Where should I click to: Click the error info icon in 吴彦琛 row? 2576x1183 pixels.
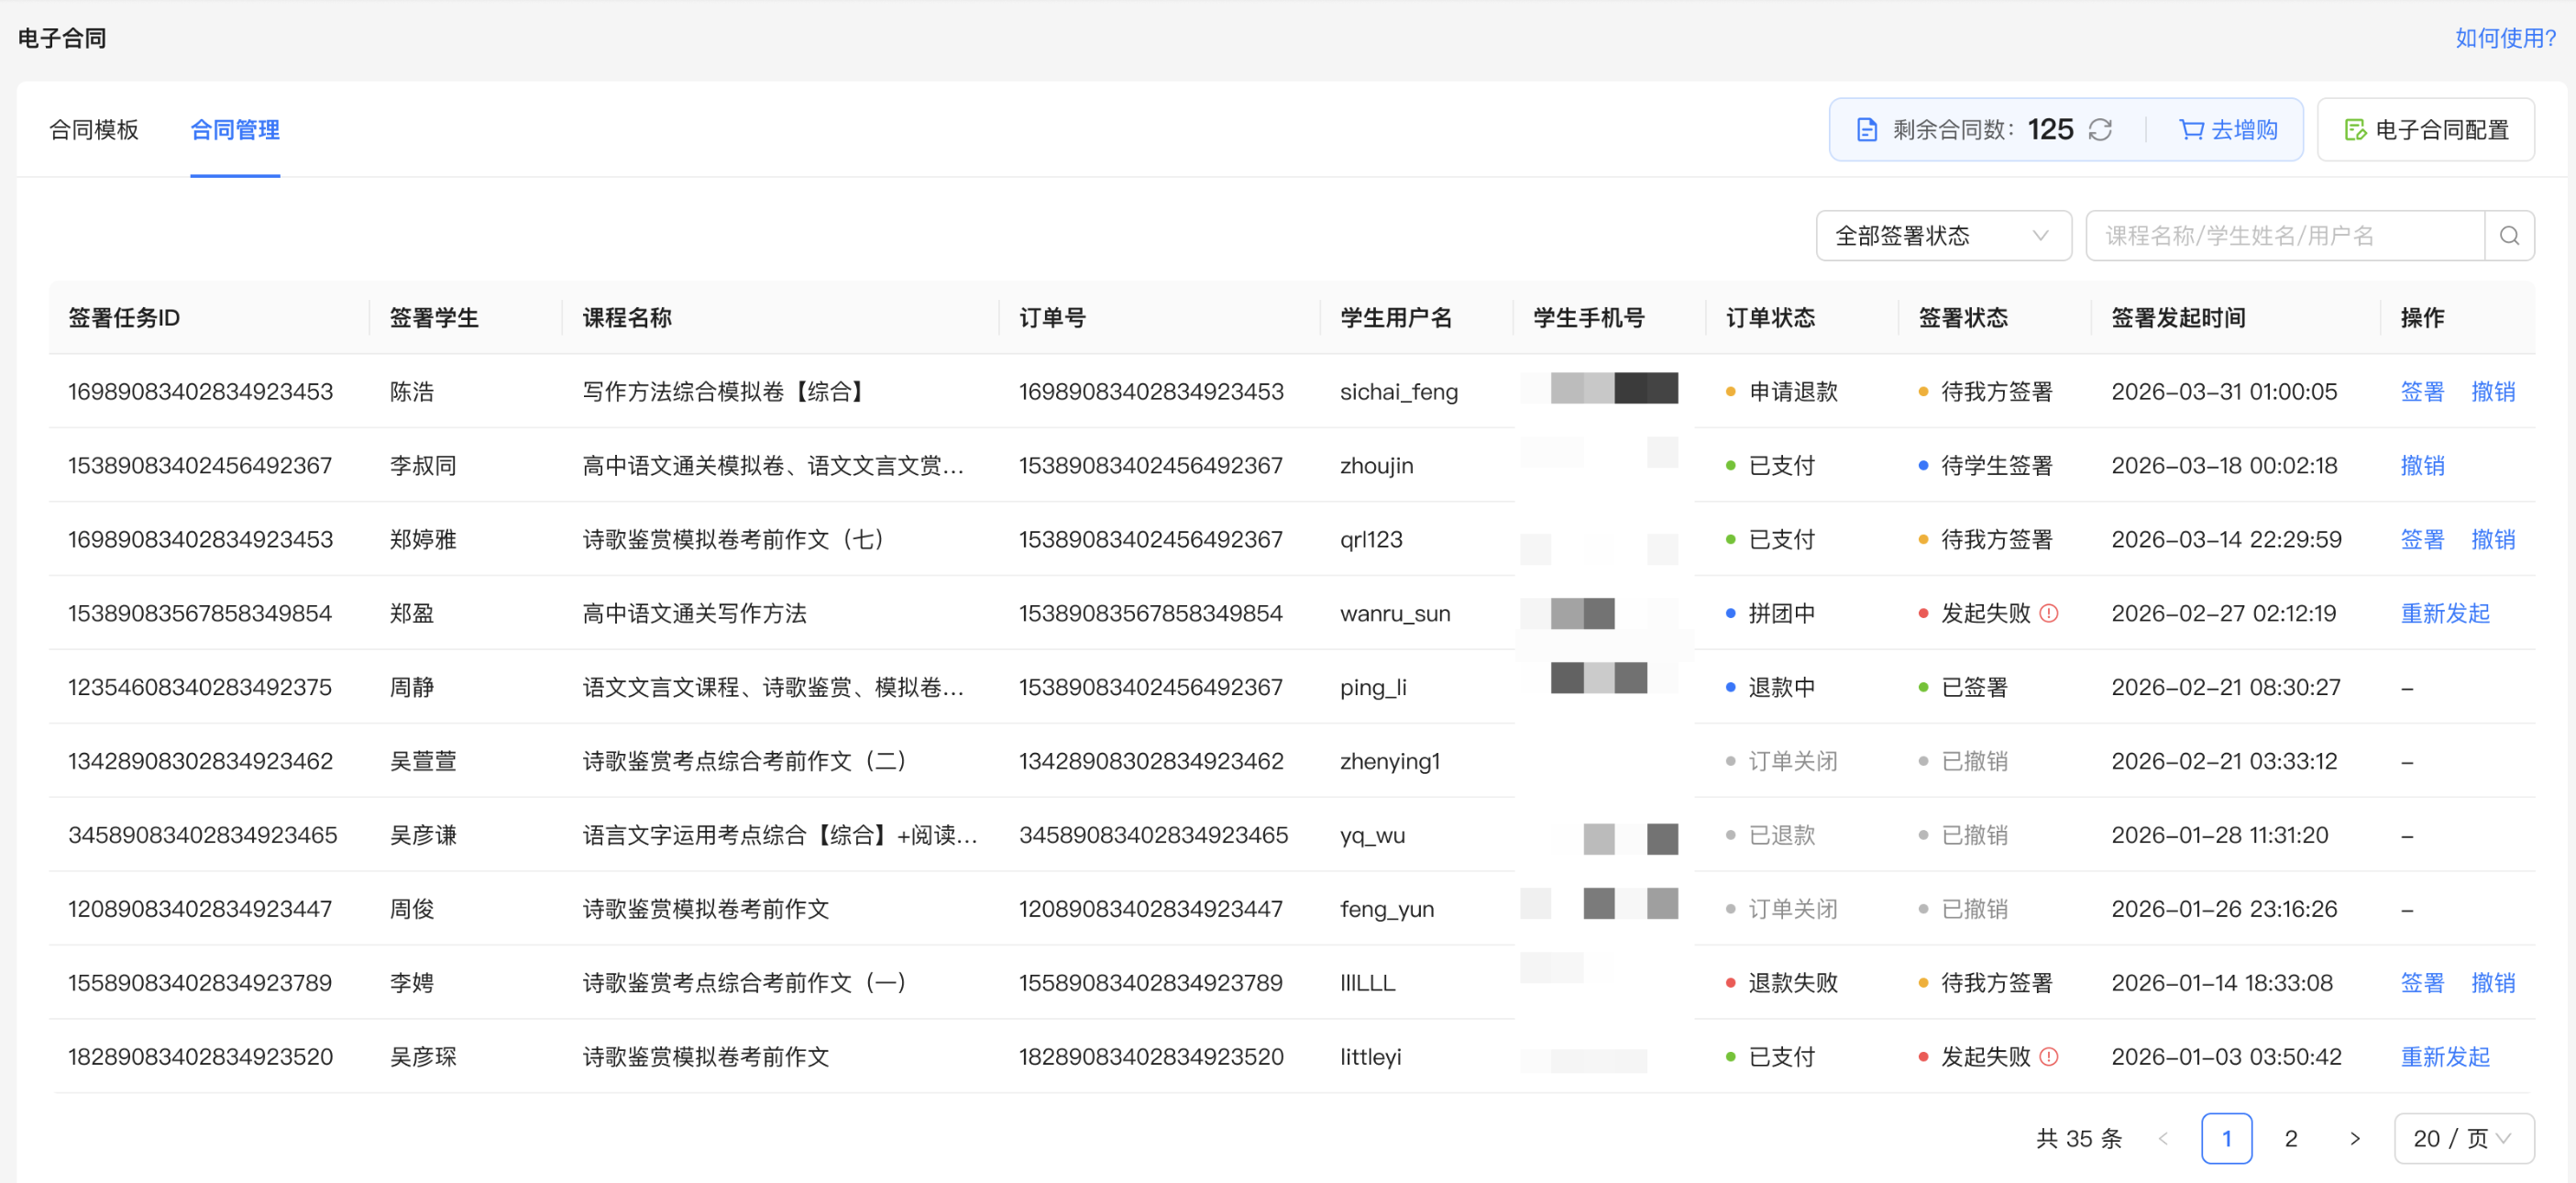(x=2049, y=1057)
